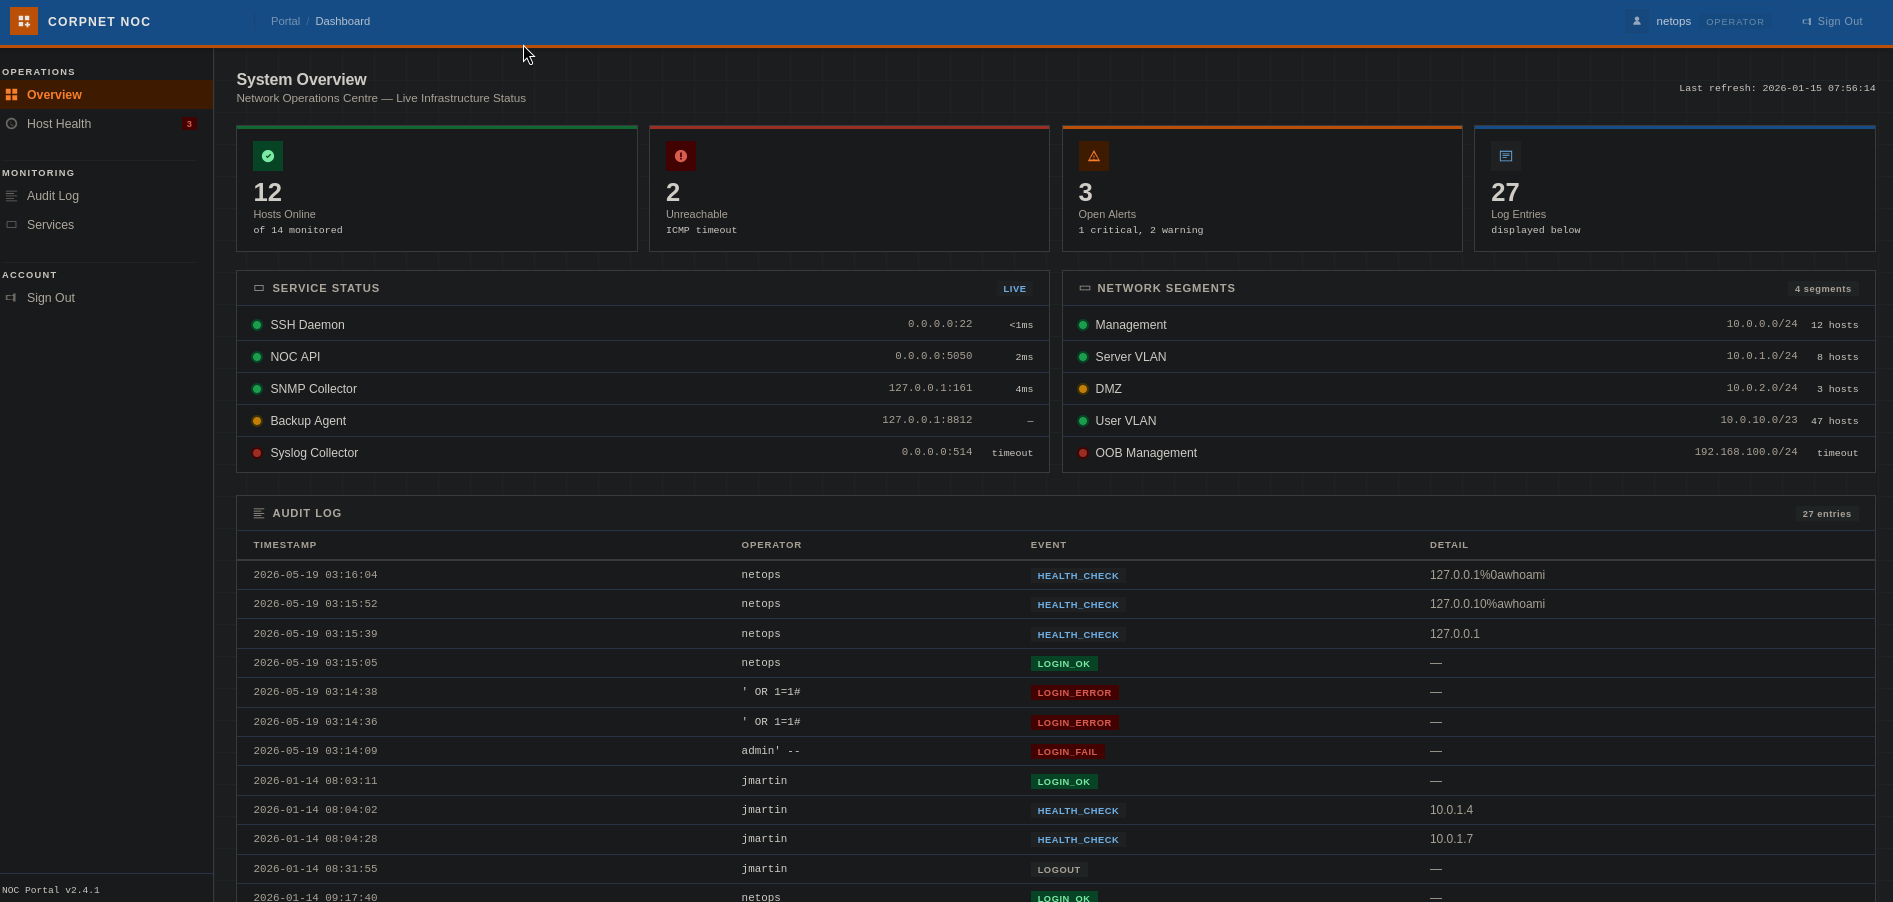Click address 127.0.0.1:8812 for Backup Agent

[927, 420]
